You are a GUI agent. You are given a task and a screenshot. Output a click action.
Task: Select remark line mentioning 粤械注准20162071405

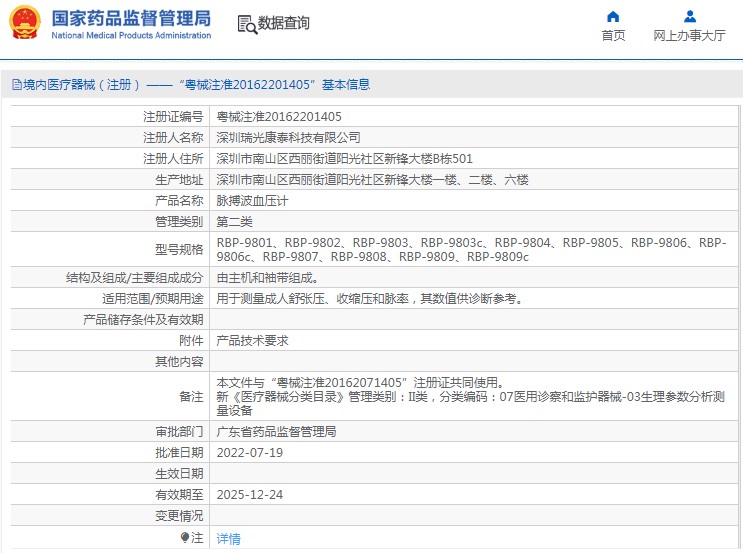(x=361, y=382)
